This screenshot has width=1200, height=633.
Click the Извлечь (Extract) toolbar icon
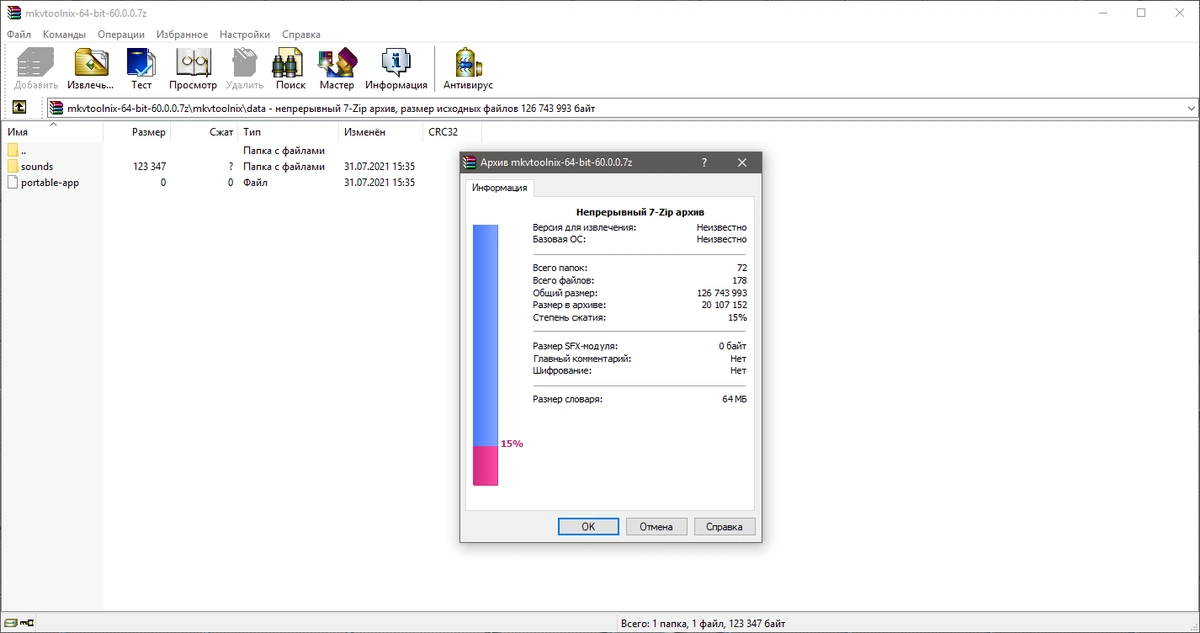tap(92, 69)
